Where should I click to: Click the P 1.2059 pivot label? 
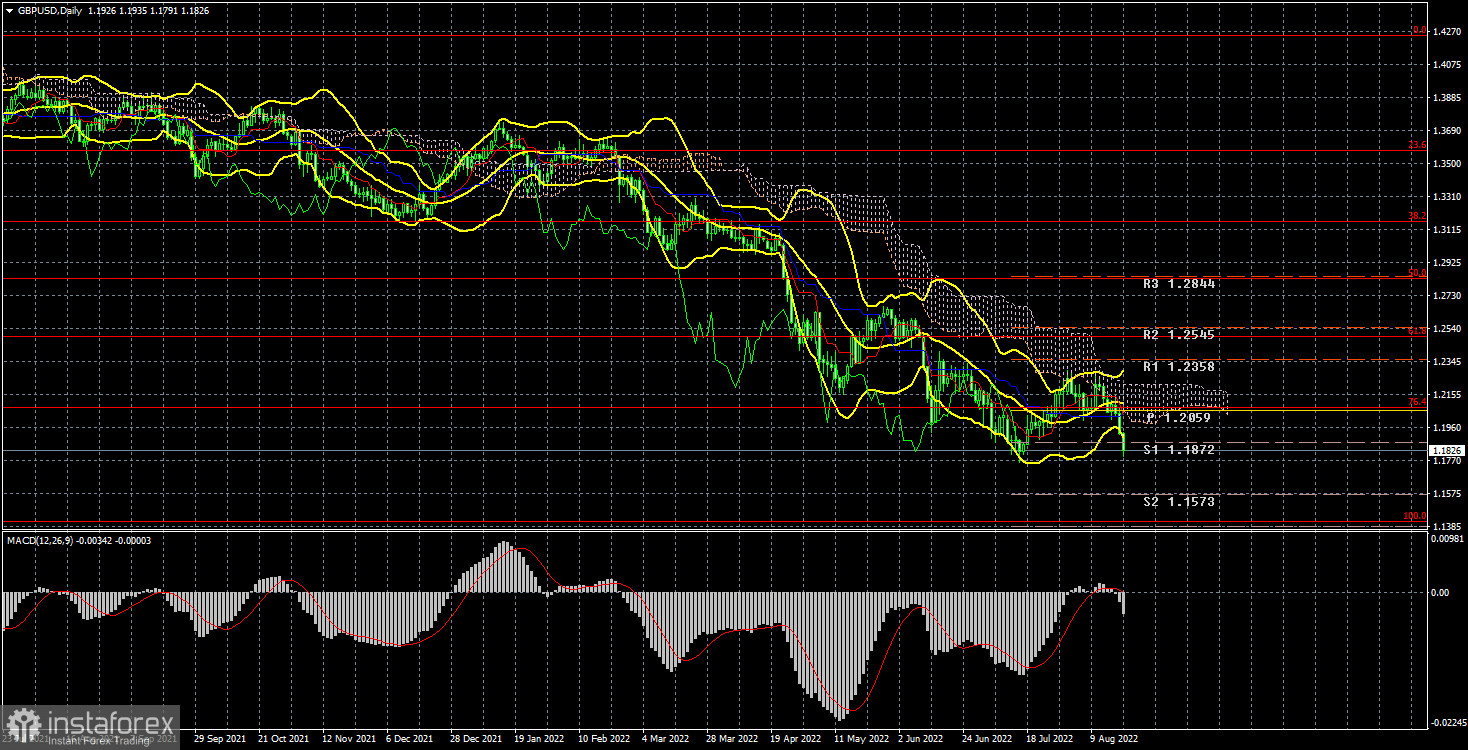click(1179, 418)
